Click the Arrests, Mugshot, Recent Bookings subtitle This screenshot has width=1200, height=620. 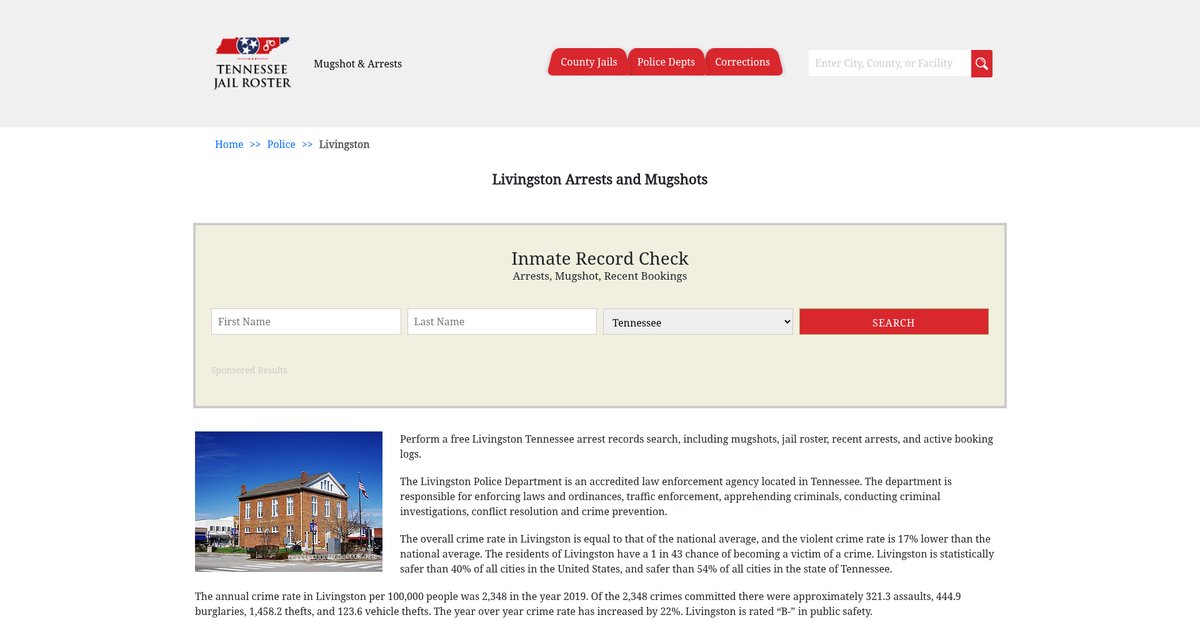[x=600, y=277]
